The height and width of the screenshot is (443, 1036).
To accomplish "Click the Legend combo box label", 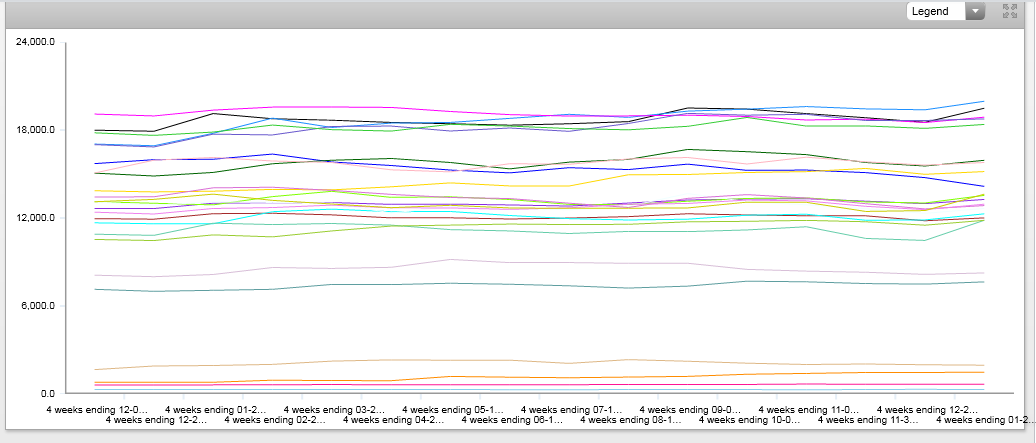I will pos(935,11).
